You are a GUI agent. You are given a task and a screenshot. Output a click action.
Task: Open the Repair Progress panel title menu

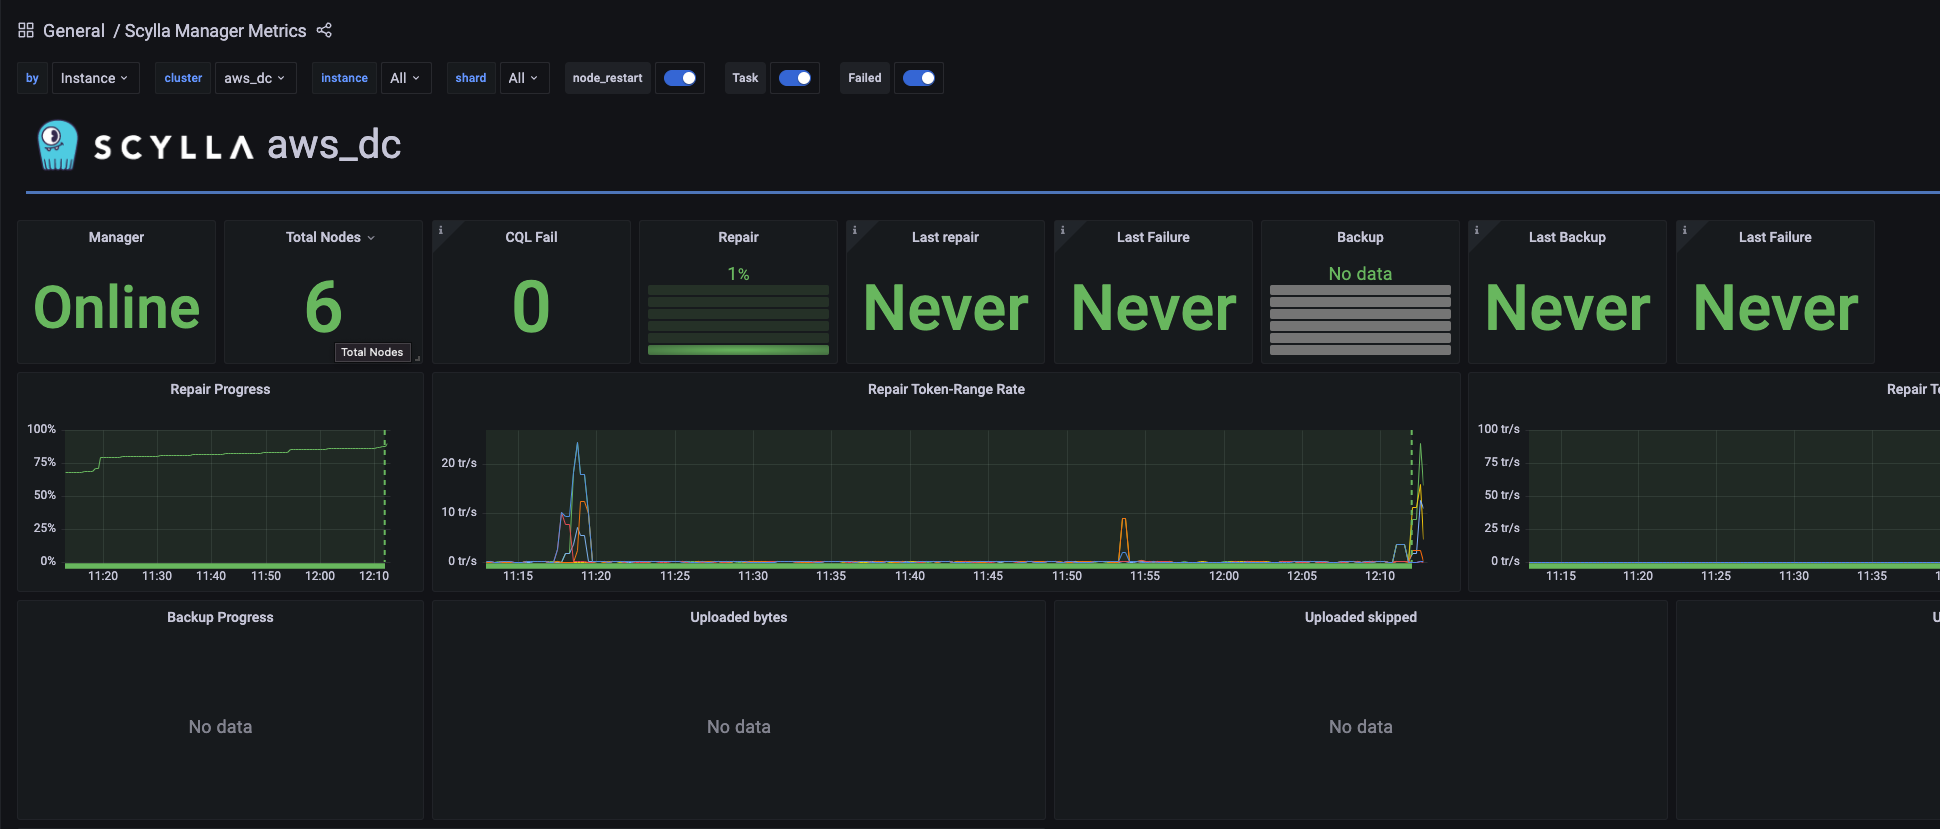tap(220, 389)
